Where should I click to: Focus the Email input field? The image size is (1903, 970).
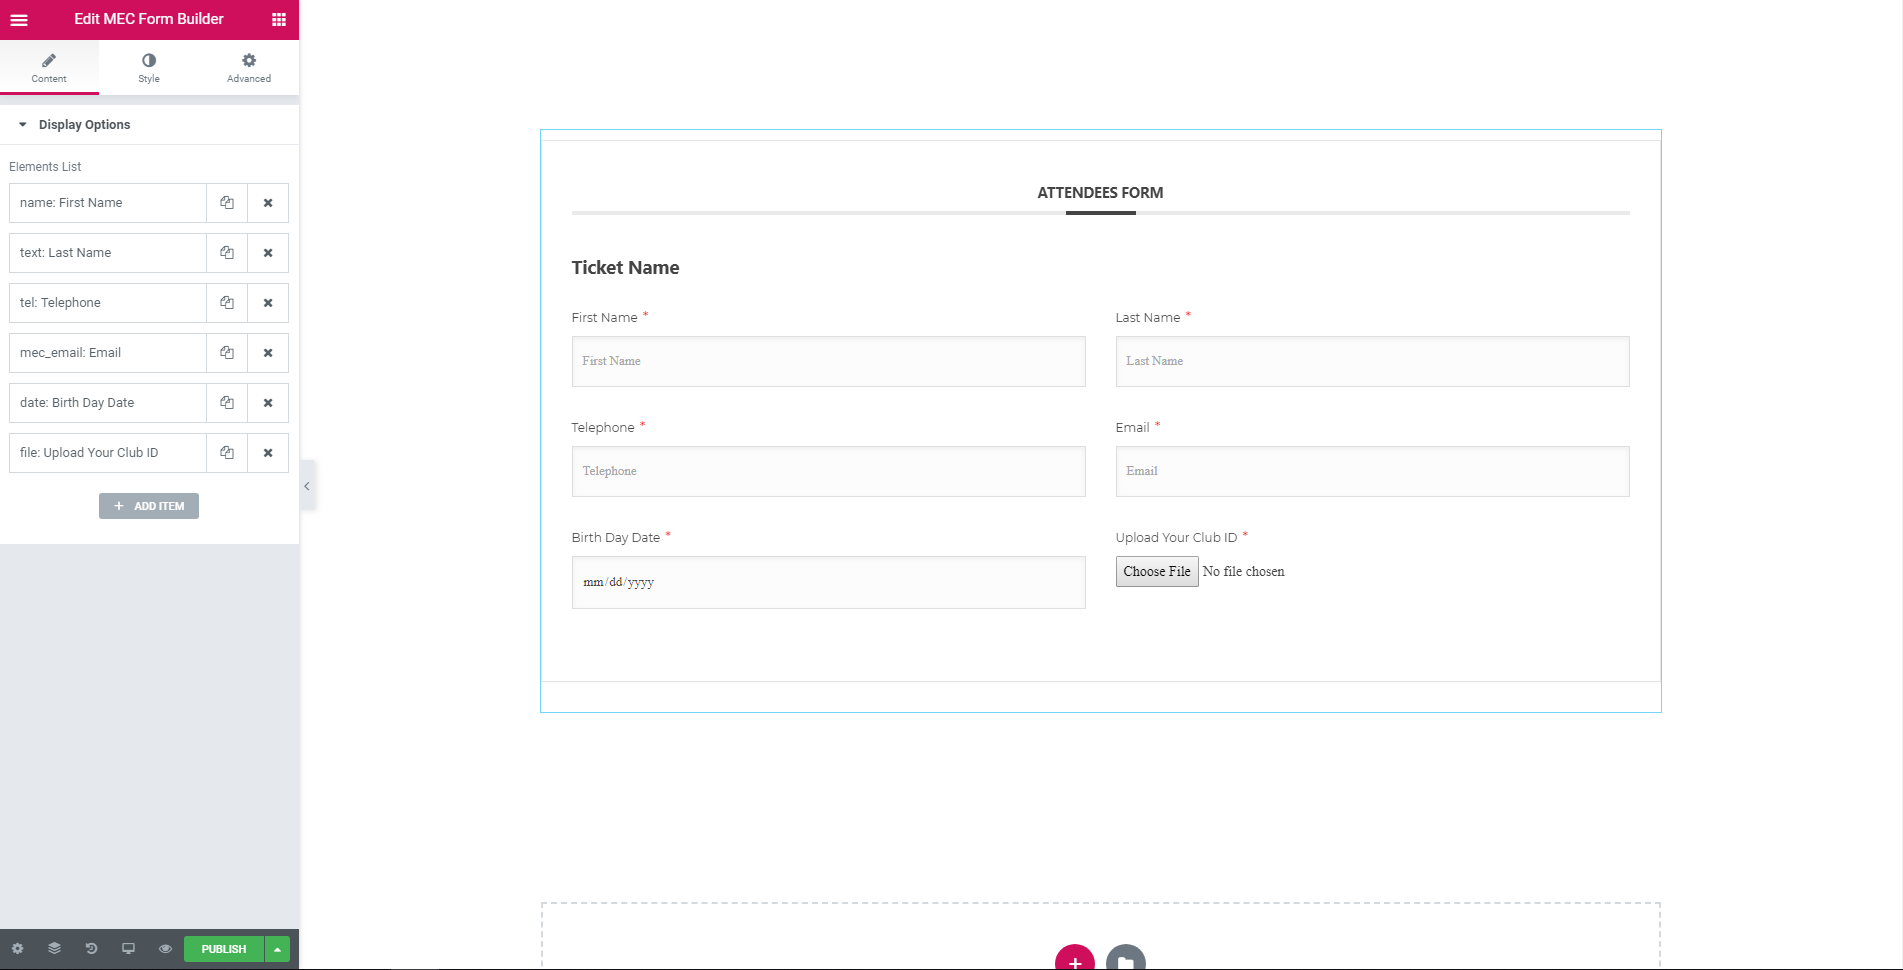click(1372, 471)
